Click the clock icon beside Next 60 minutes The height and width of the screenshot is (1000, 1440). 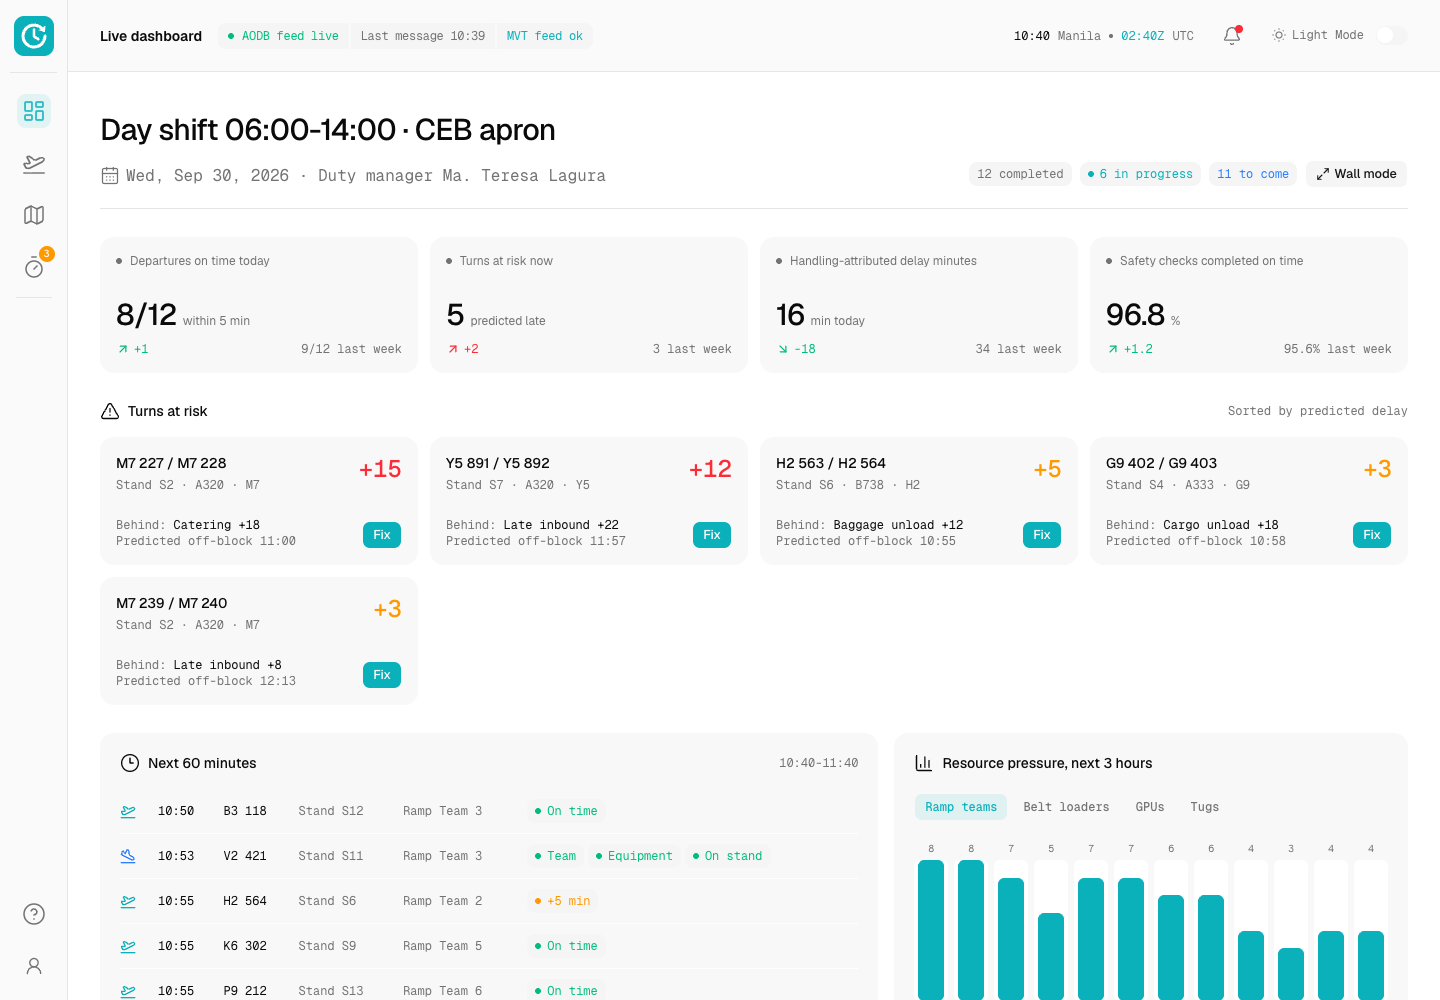[x=130, y=763]
